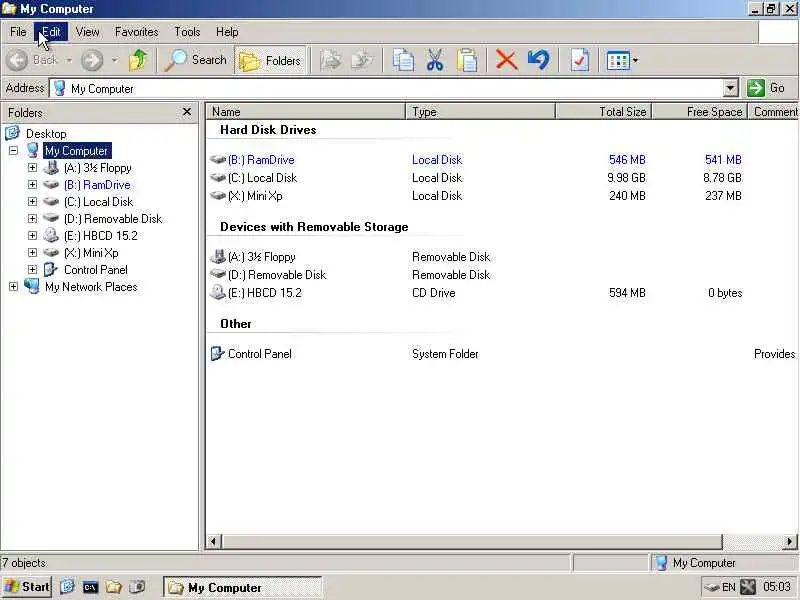Click the EN language indicator in tray
This screenshot has height=600, width=800.
tap(729, 587)
